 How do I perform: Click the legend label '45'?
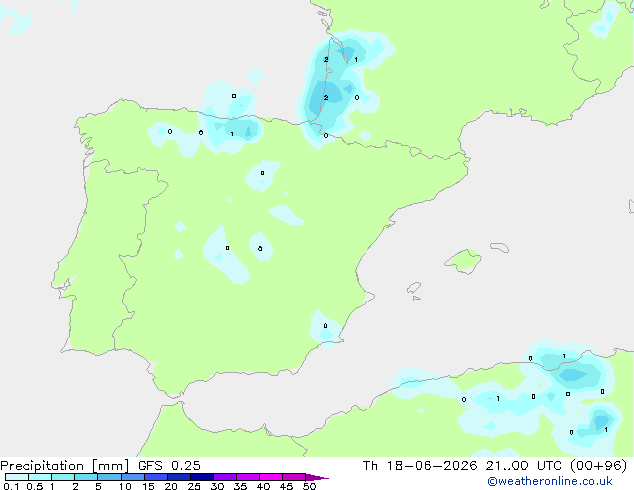click(x=286, y=486)
